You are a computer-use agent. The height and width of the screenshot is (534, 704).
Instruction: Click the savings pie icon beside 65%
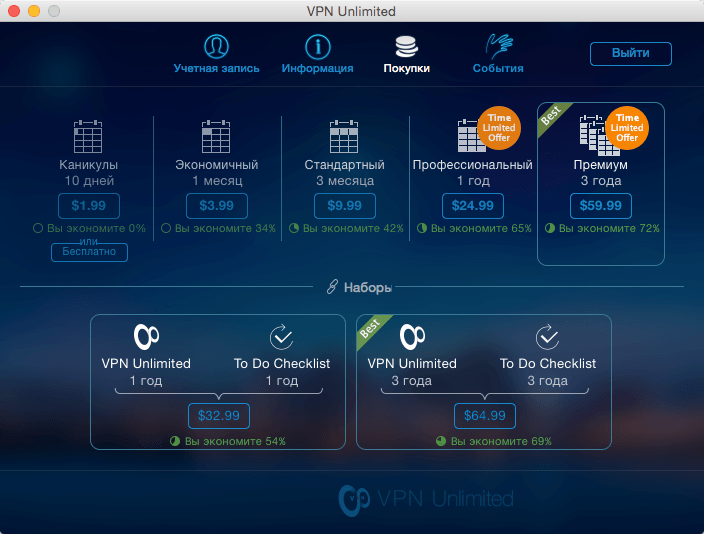(422, 228)
